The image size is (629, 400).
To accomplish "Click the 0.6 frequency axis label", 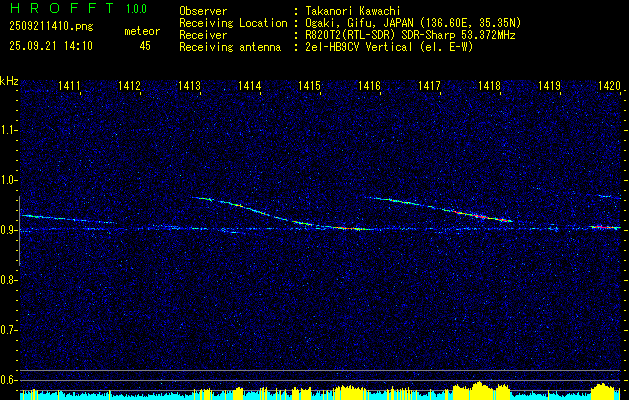I will (8, 380).
